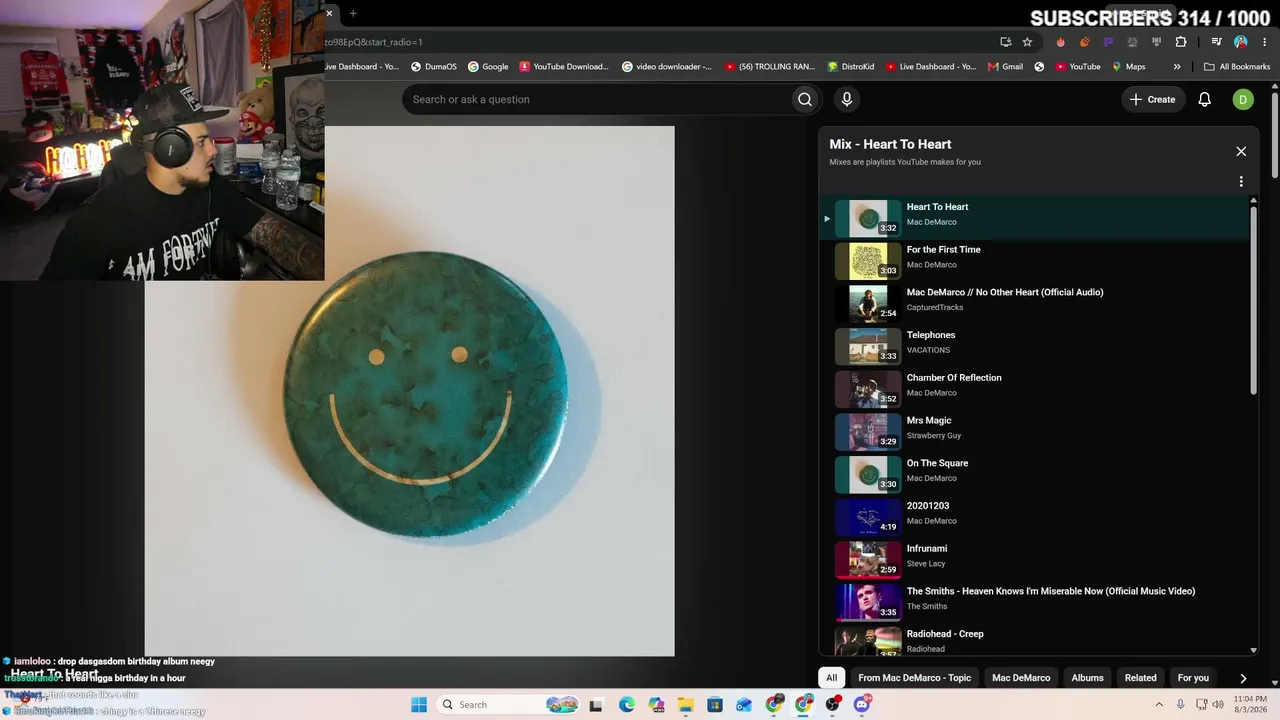Open the taskbar clock showing 11:04 PM
Viewport: 1280px width, 720px height.
pyautogui.click(x=1249, y=705)
